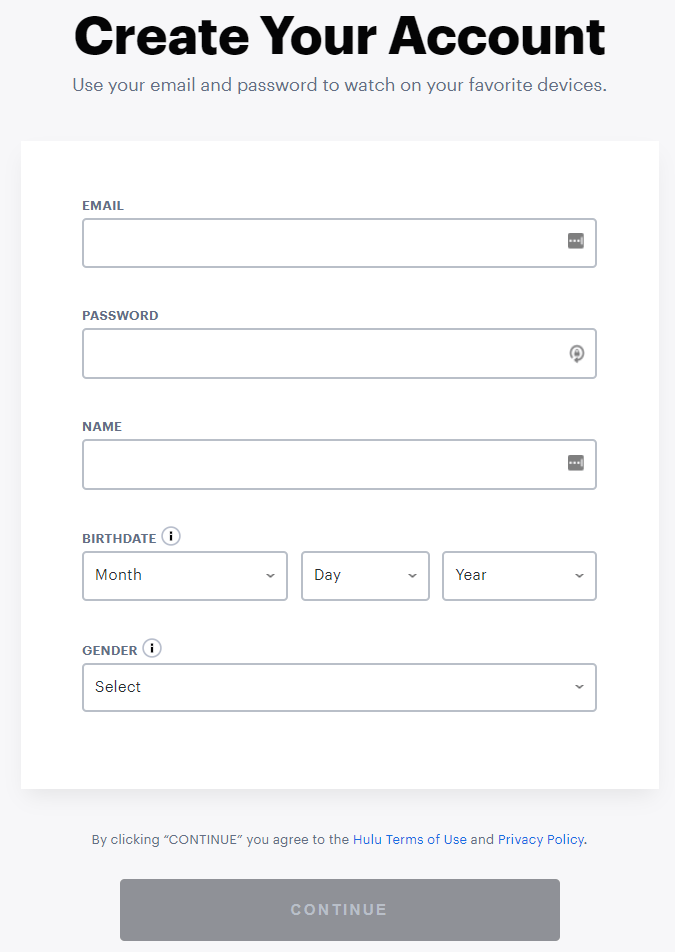This screenshot has height=952, width=675.
Task: Focus the Email input field
Action: coord(339,243)
